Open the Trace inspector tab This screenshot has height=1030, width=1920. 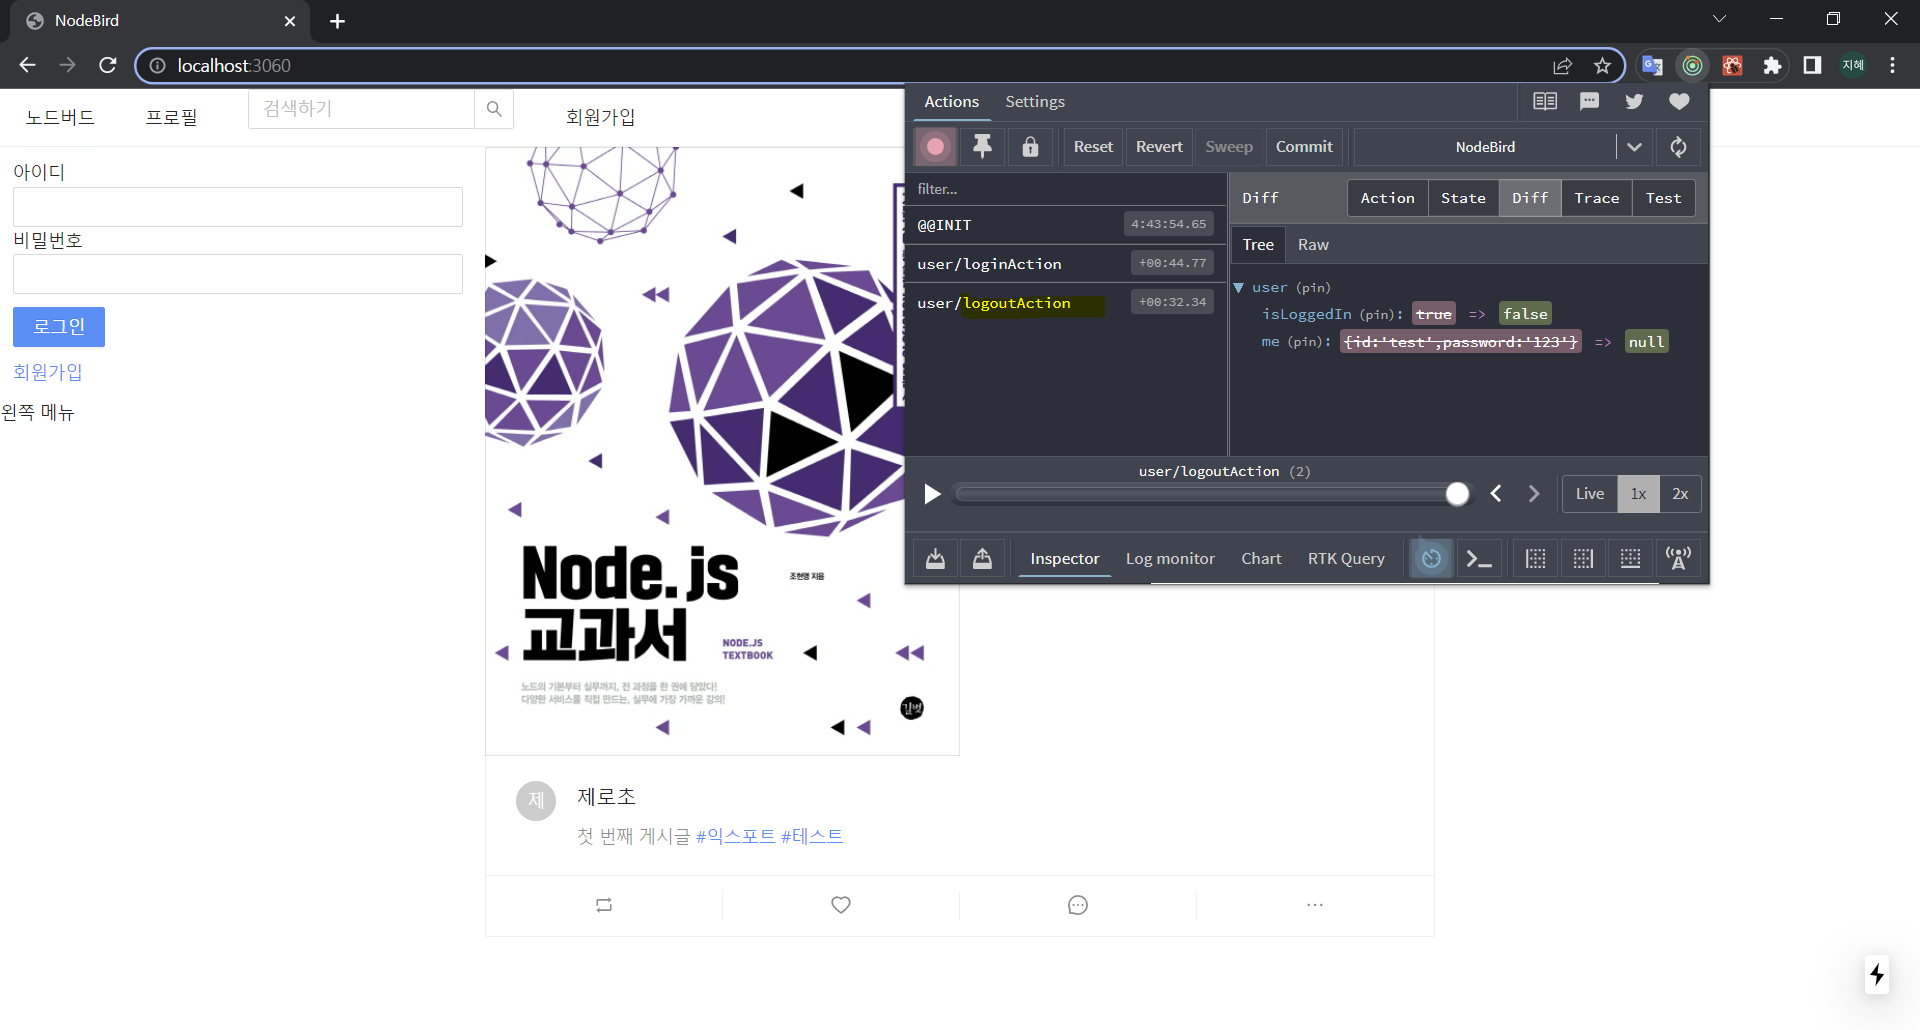click(1596, 198)
